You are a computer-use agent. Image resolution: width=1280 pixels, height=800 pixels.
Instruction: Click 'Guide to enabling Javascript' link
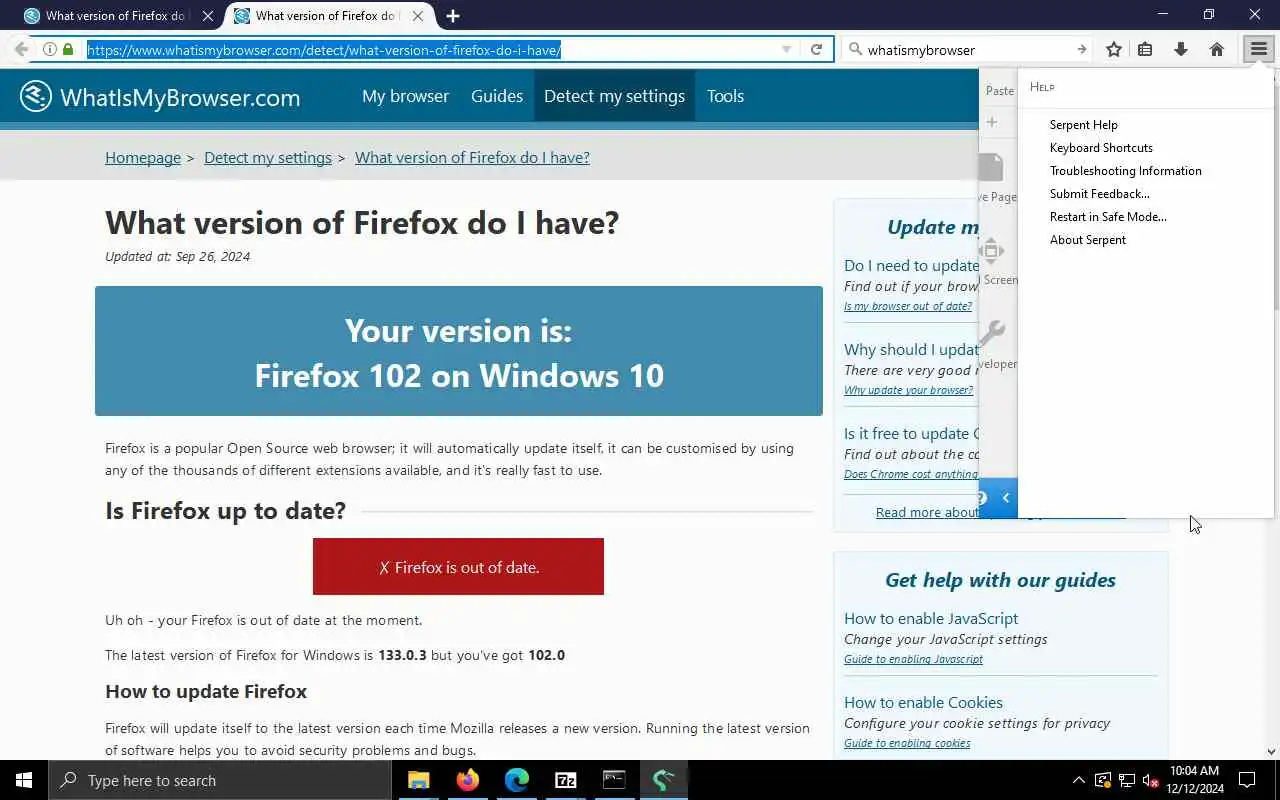pos(913,659)
